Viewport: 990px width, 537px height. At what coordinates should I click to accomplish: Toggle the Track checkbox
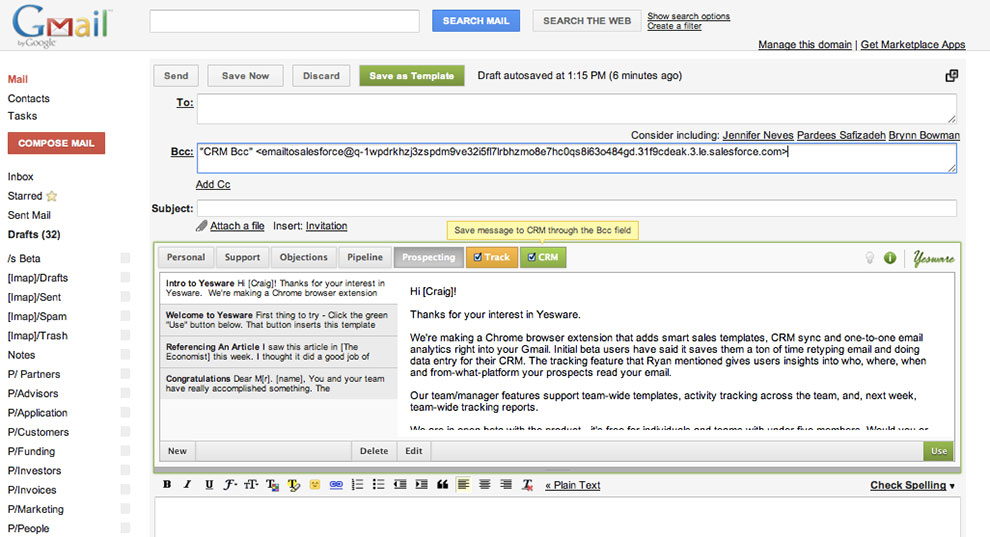point(478,257)
